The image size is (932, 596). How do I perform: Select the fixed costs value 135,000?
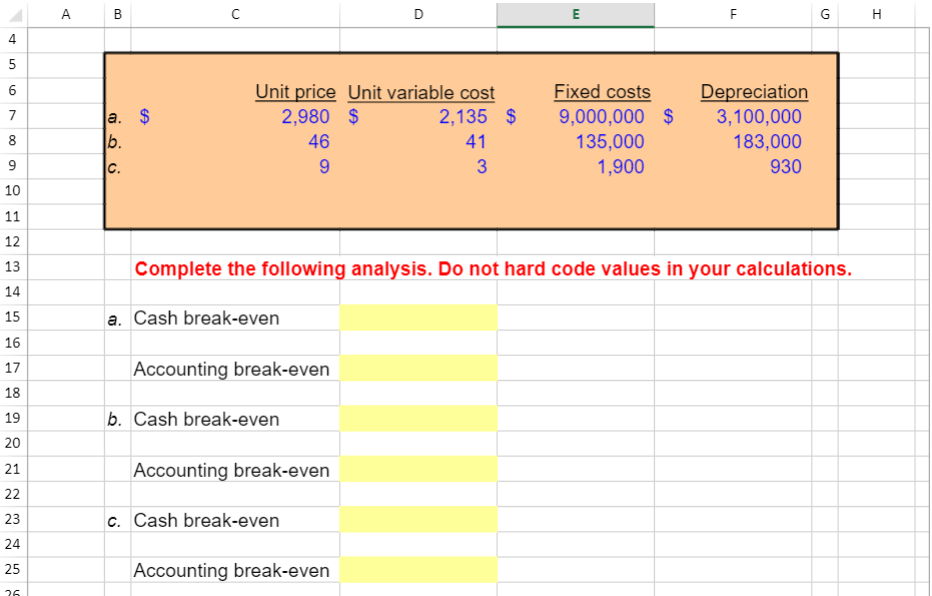tap(610, 141)
